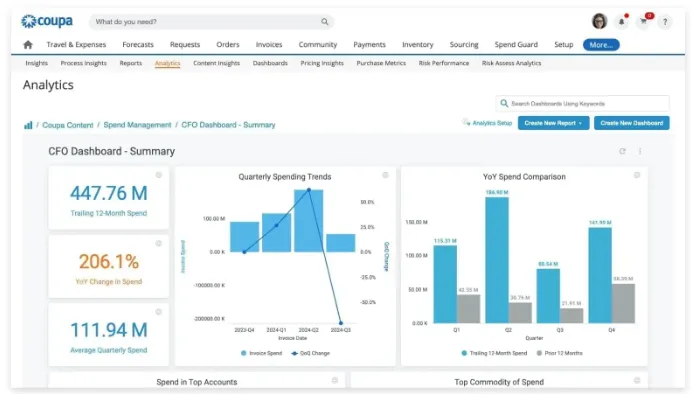Open Coupa Content breadcrumb link

(68, 125)
